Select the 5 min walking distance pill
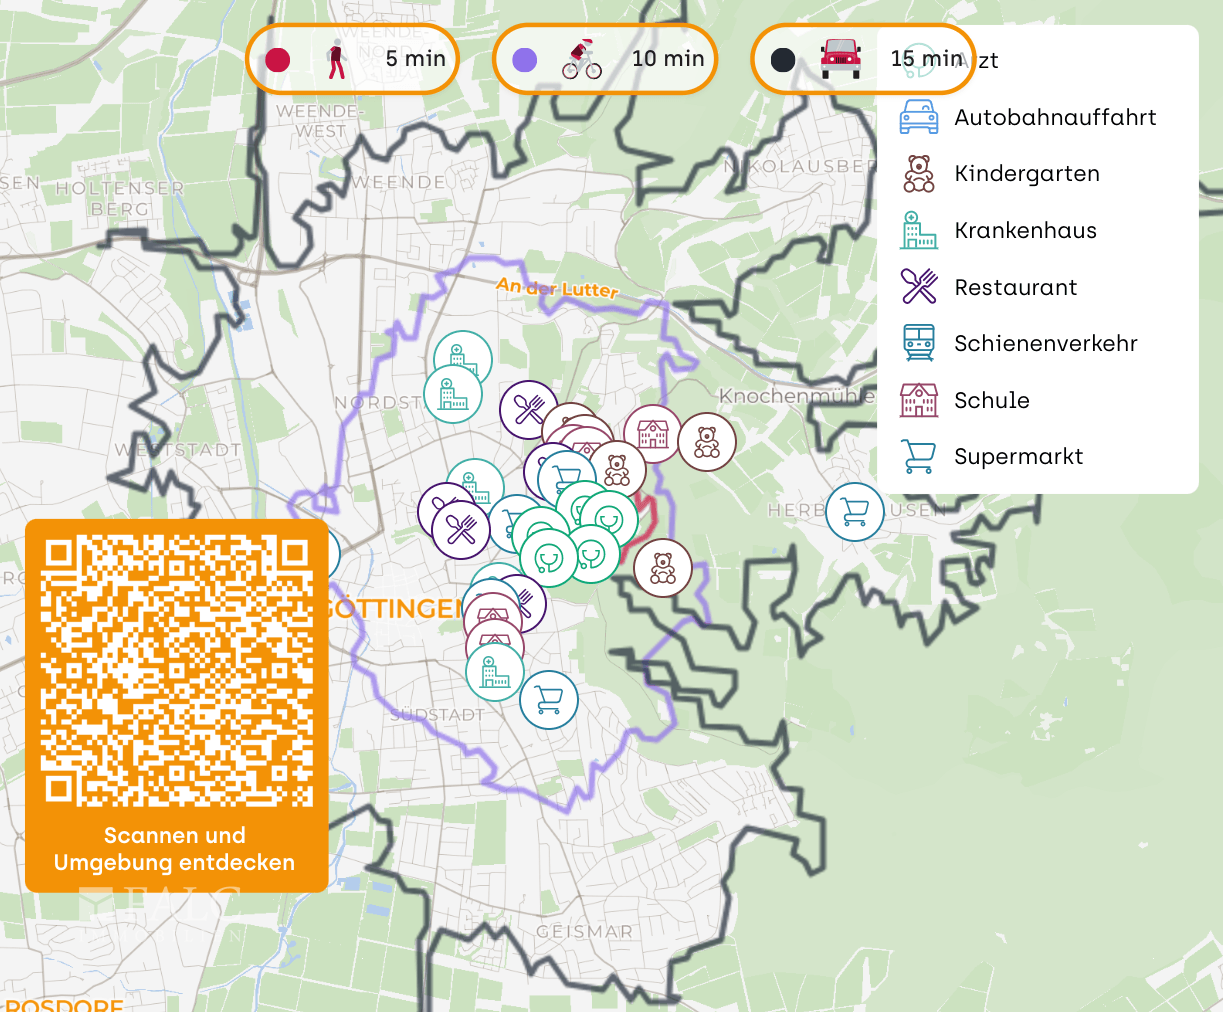The height and width of the screenshot is (1012, 1223). click(x=352, y=59)
